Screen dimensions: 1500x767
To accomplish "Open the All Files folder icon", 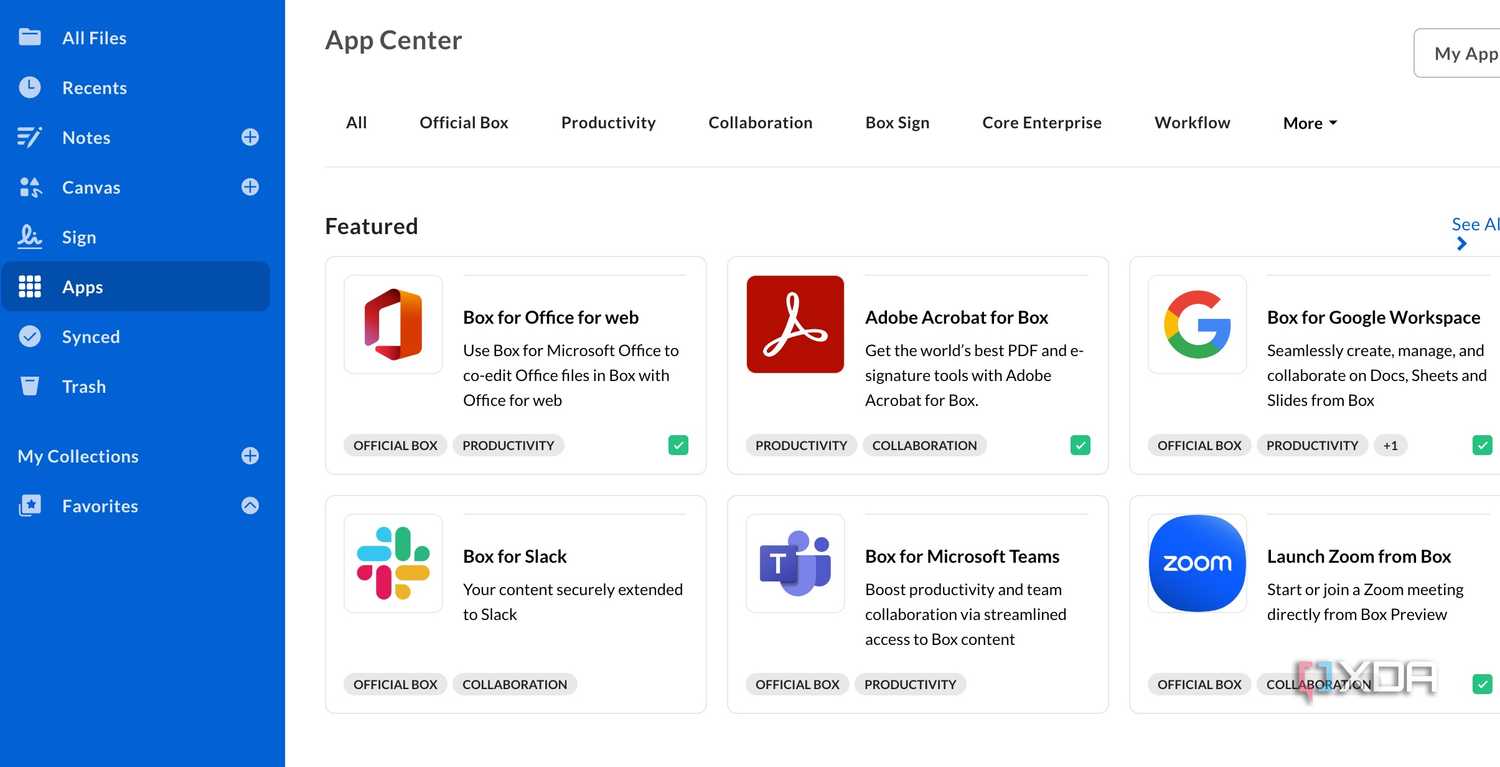I will 30,37.
